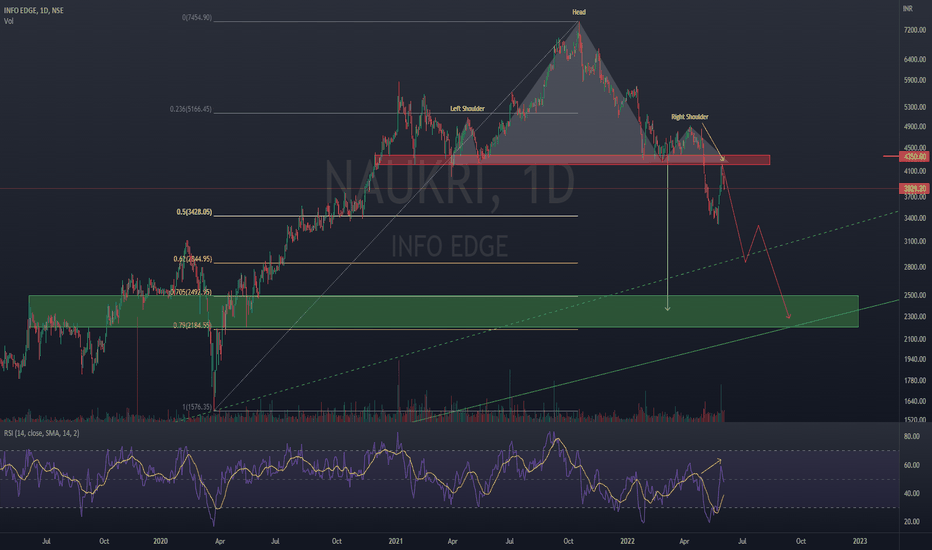Click the 7200.00 price axis label
The height and width of the screenshot is (550, 932).
click(915, 30)
